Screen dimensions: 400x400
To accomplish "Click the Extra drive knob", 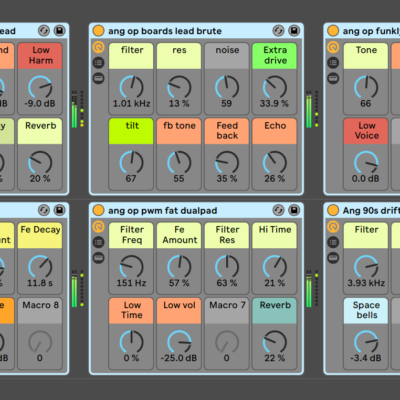I will tap(275, 87).
